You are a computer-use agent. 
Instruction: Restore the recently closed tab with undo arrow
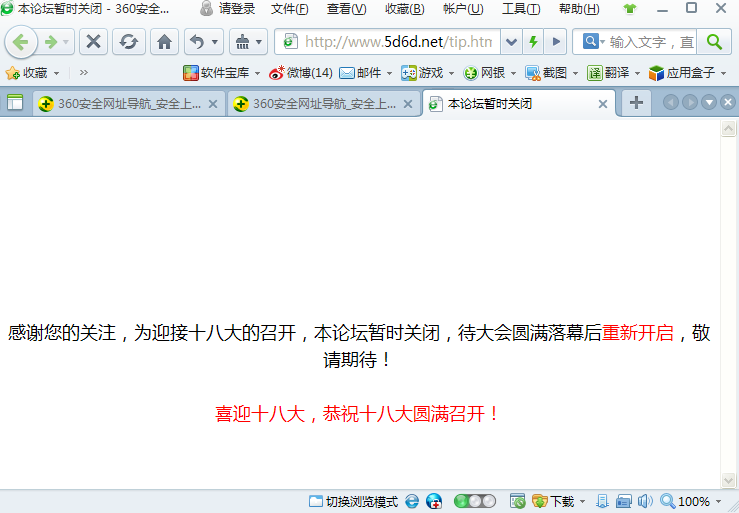[x=197, y=42]
